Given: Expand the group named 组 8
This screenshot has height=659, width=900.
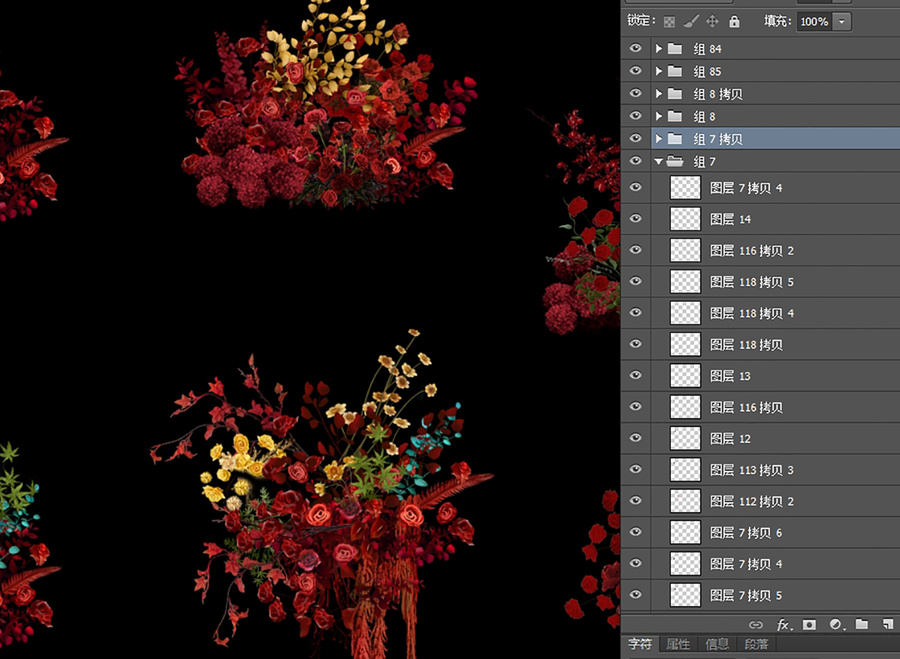Looking at the screenshot, I should tap(659, 116).
